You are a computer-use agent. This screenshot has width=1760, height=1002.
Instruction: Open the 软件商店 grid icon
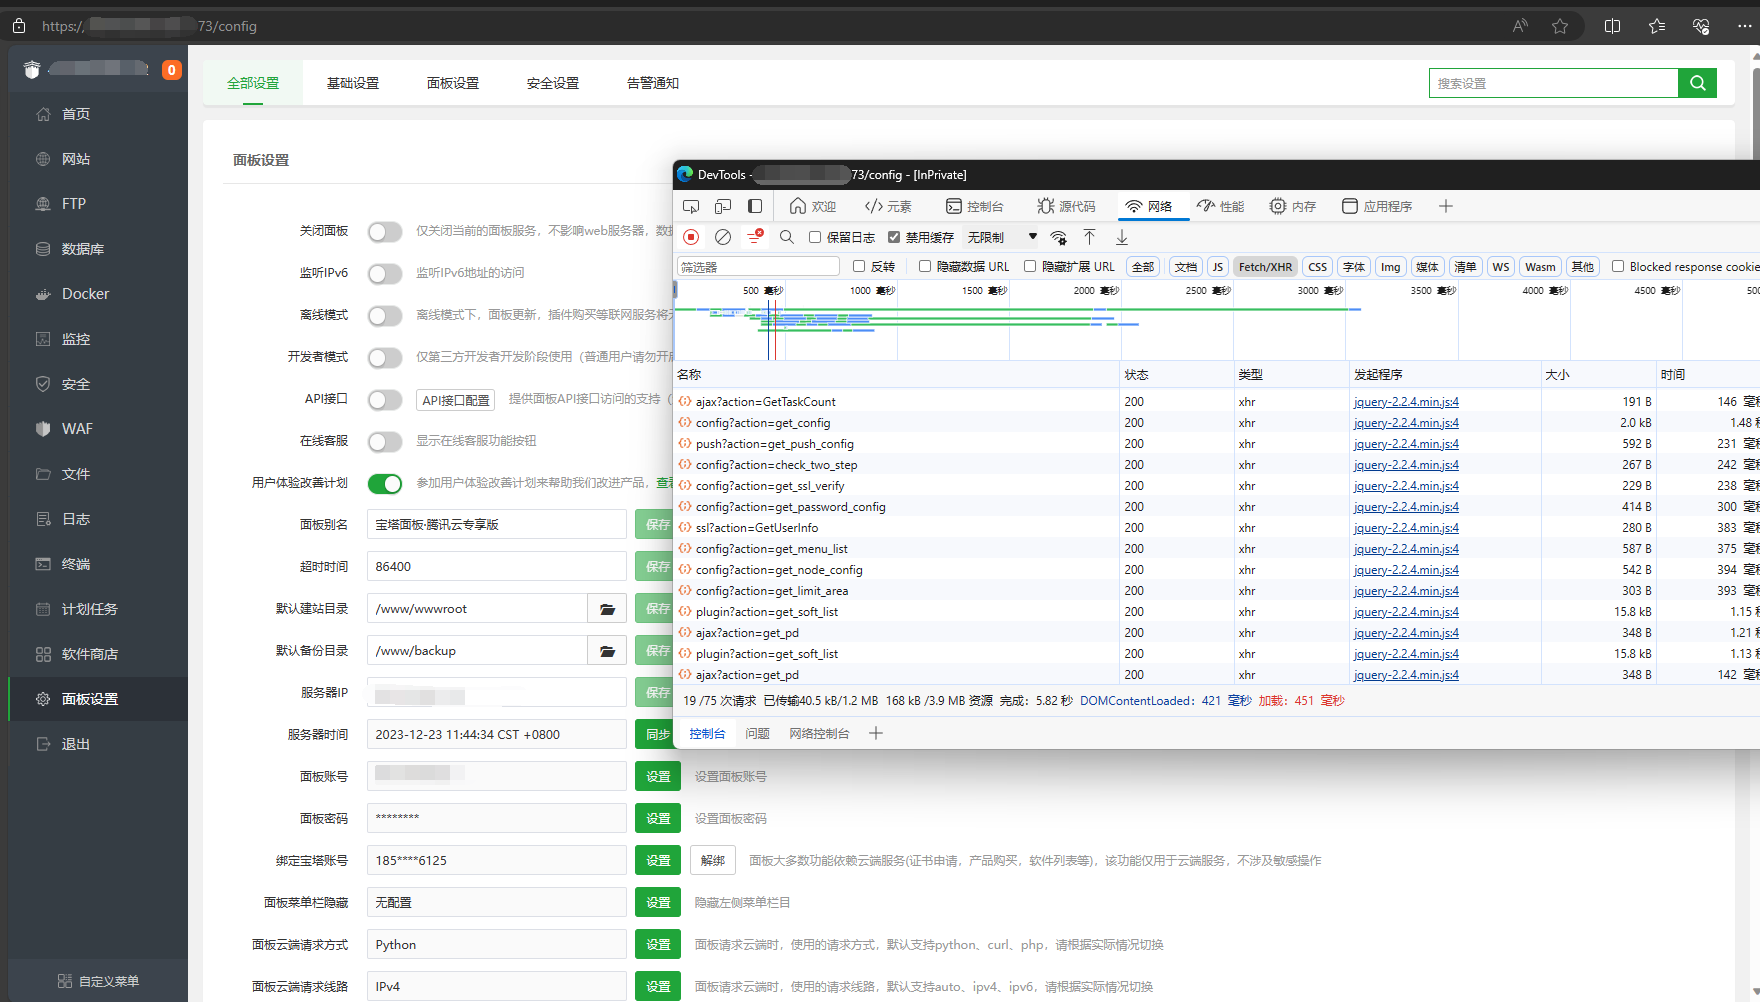[43, 654]
